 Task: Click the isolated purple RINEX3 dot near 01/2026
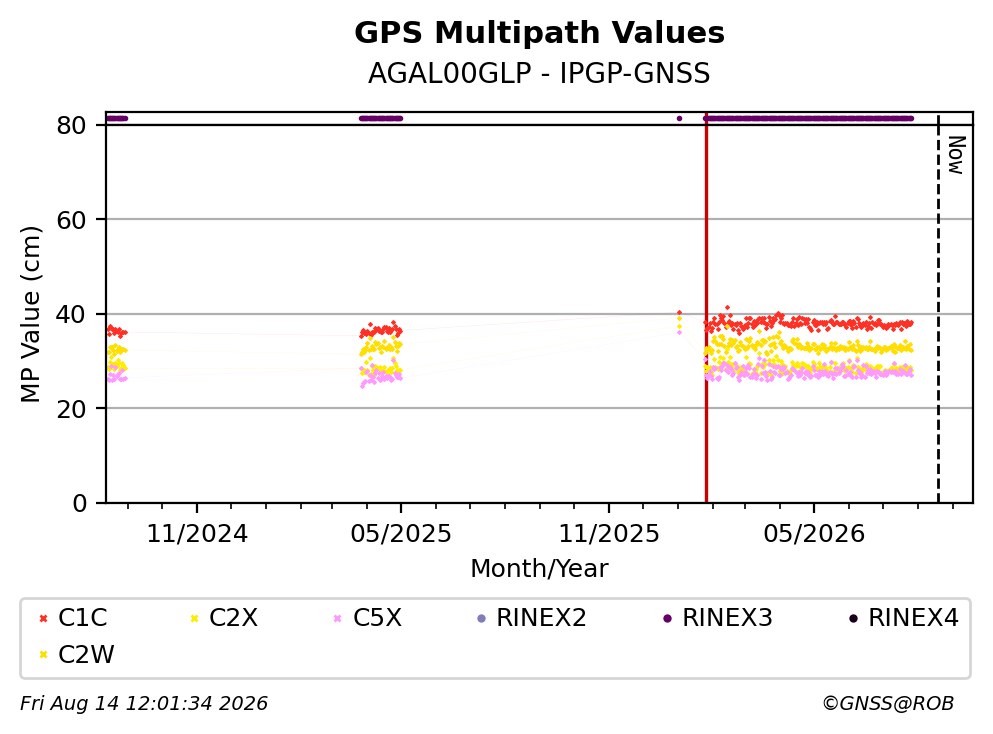pos(680,118)
